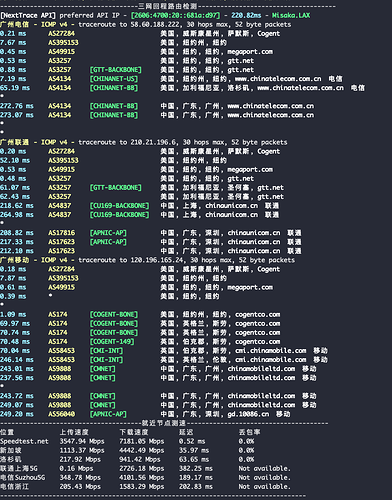The image size is (392, 500).
Task: Click the "上传速度" column header
Action: (74, 432)
